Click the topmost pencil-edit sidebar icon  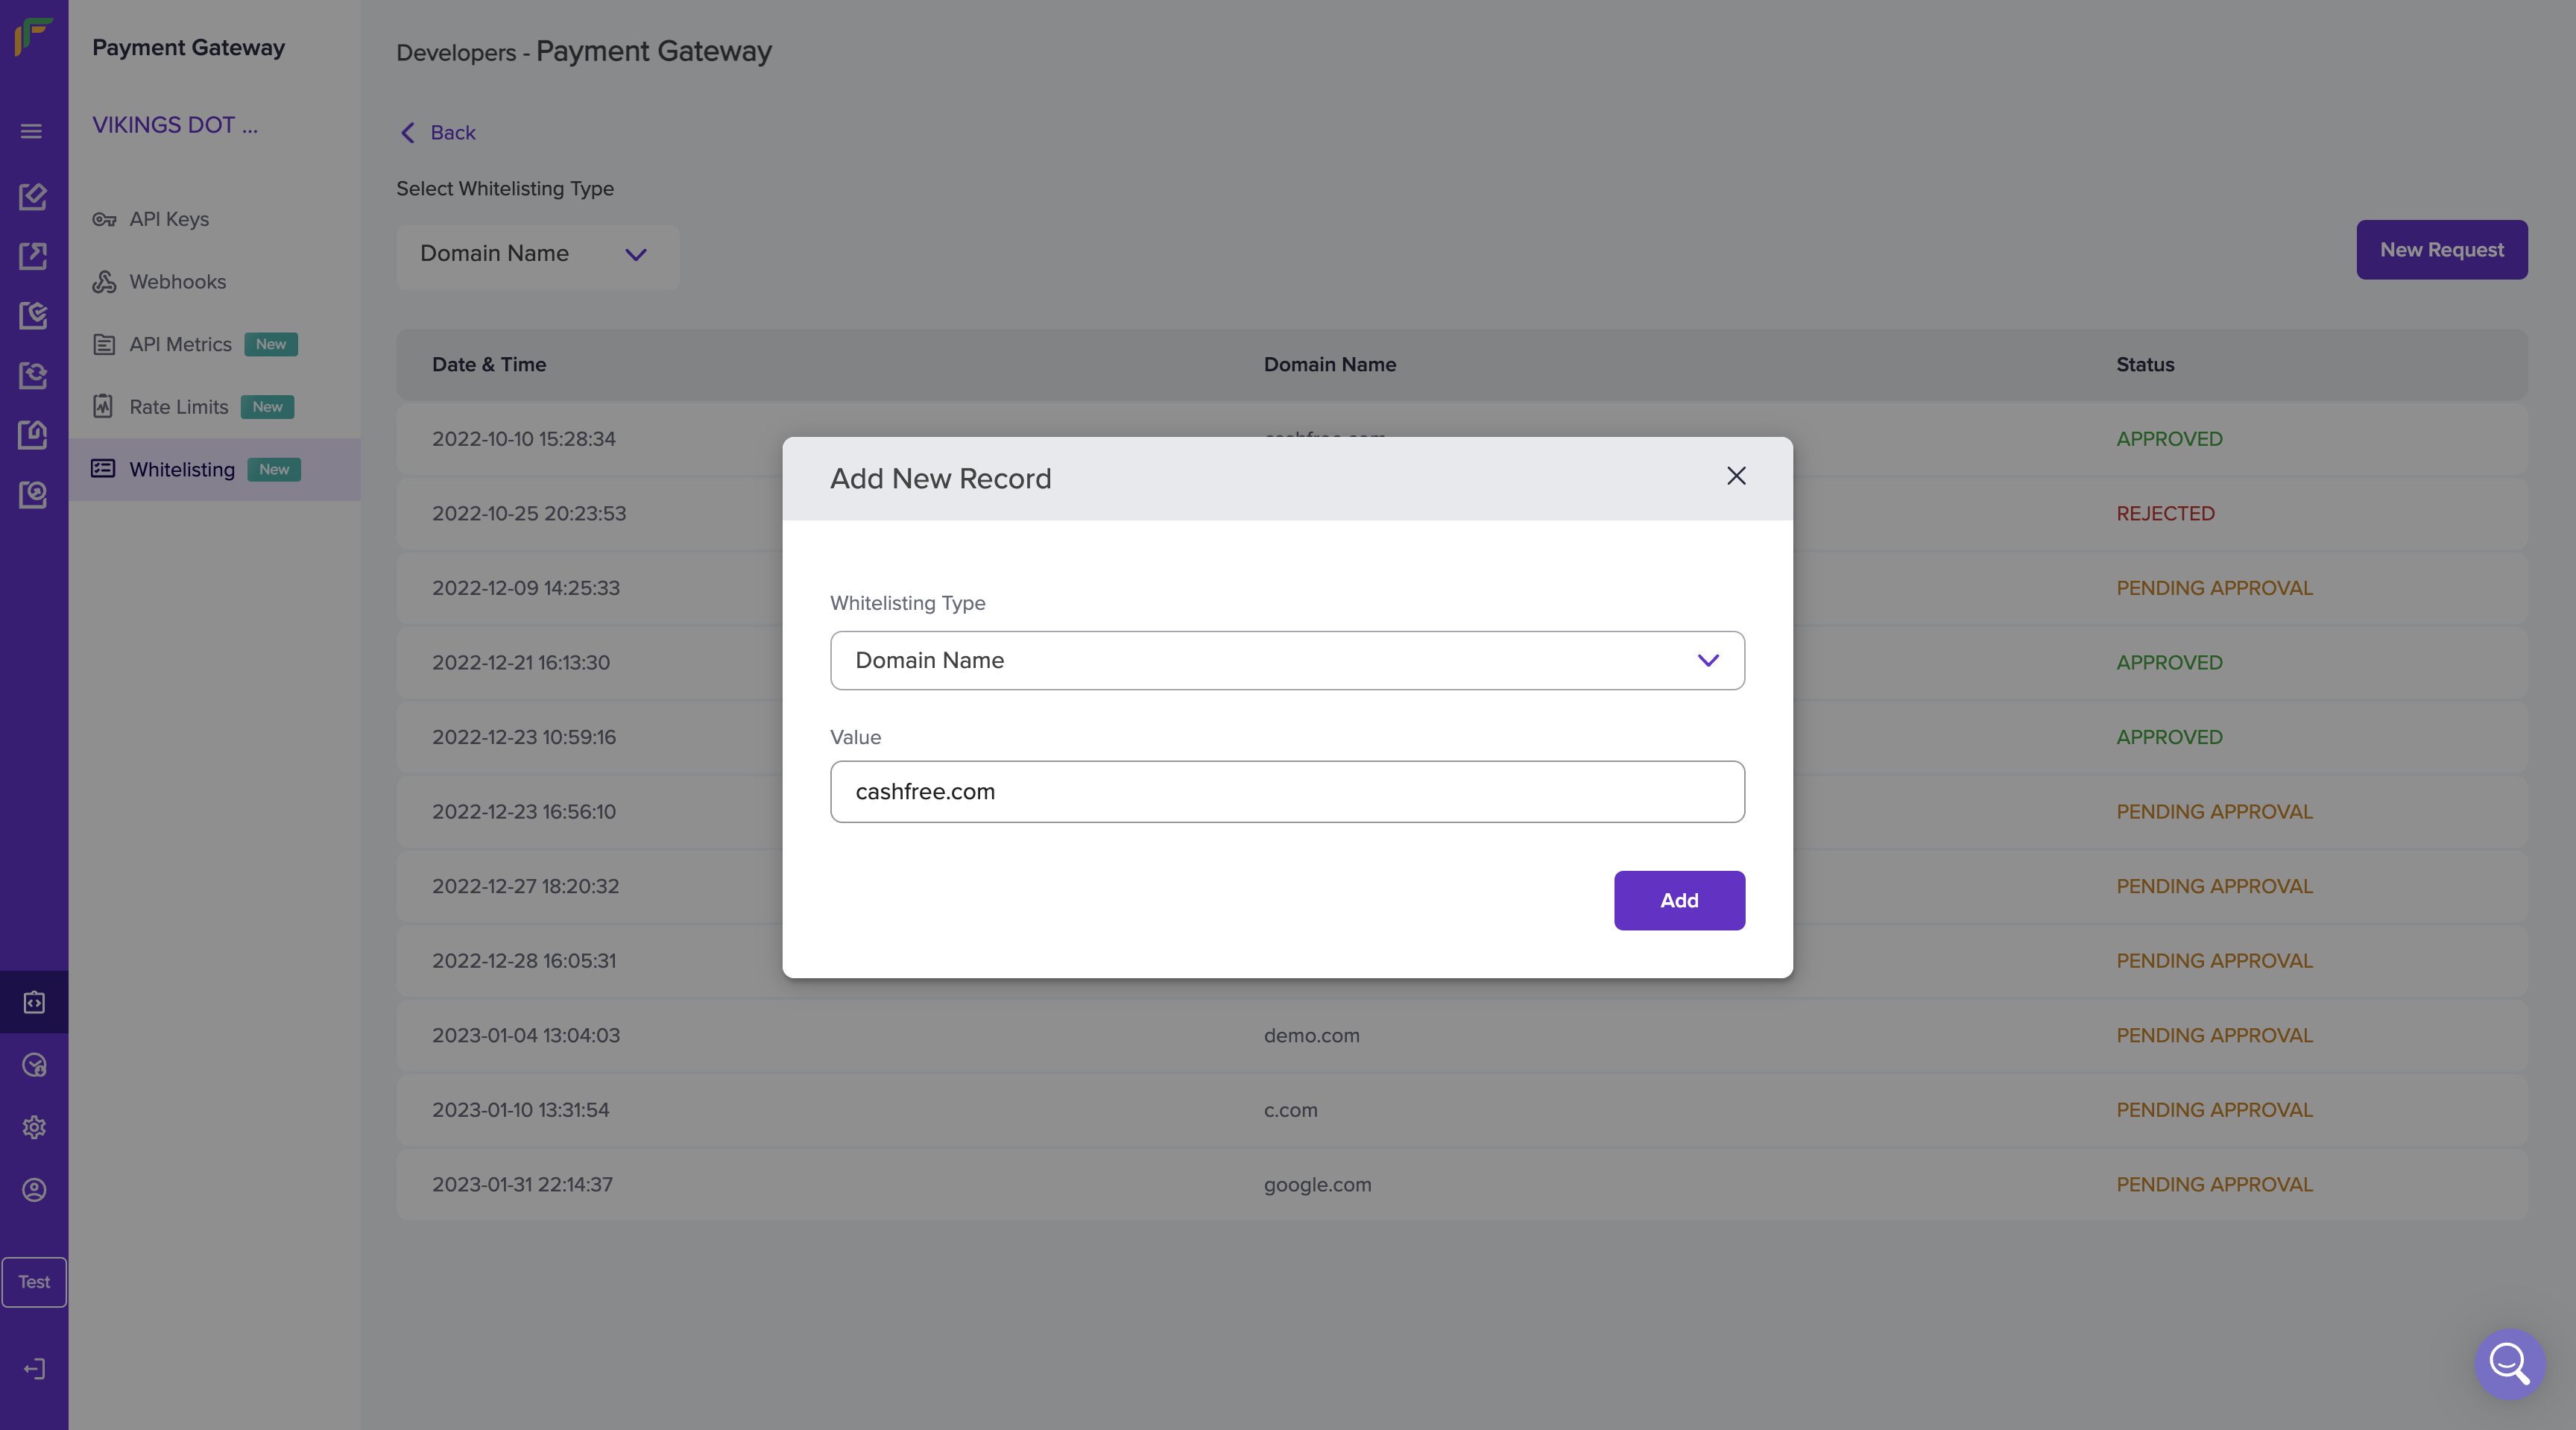pos(33,196)
